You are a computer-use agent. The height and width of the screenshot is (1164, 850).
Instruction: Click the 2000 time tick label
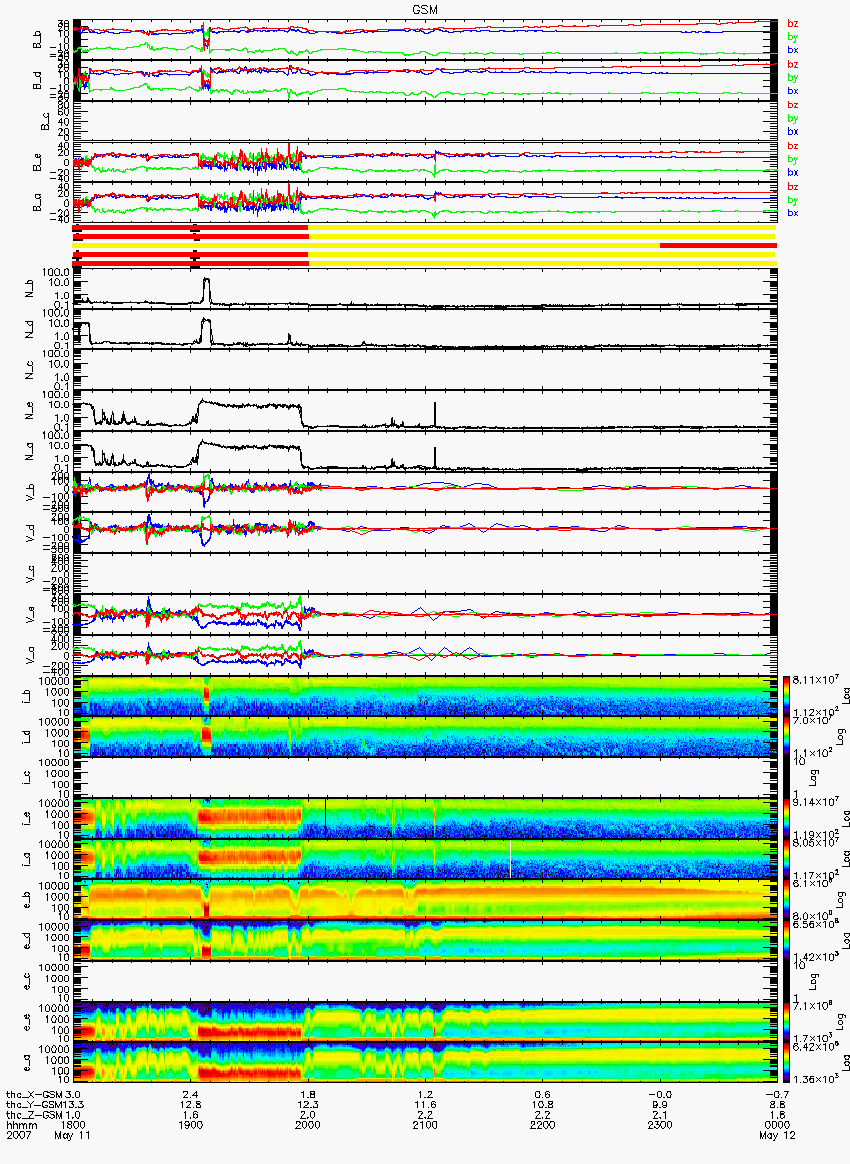click(307, 1125)
